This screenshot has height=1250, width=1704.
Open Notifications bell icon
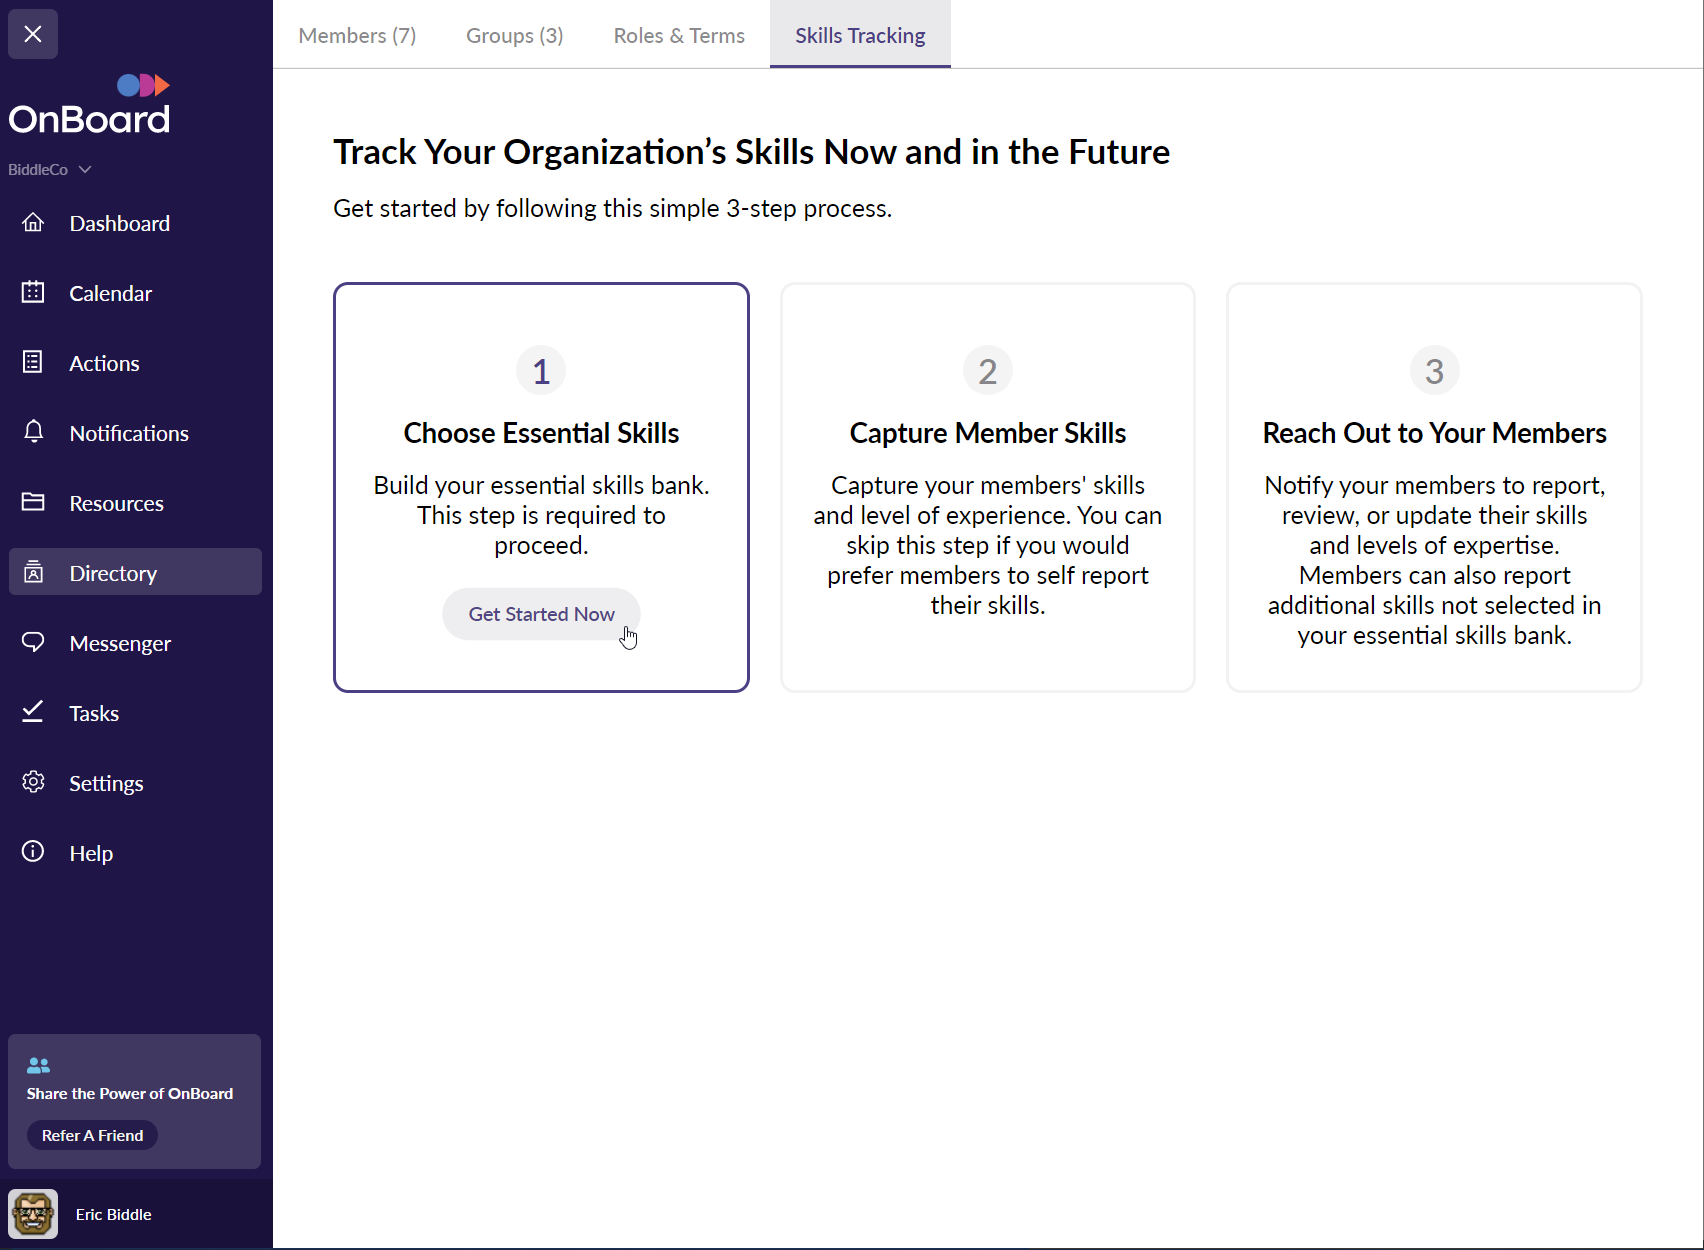[33, 432]
